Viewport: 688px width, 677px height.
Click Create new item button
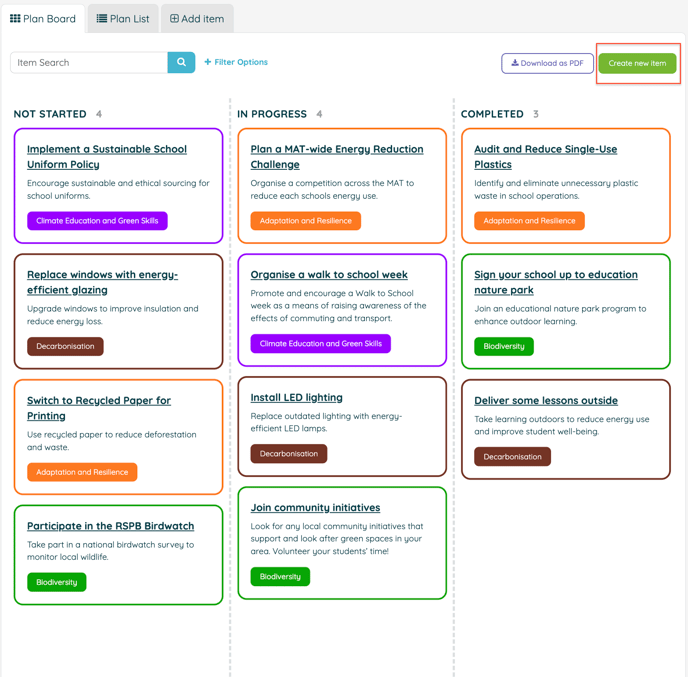[x=637, y=63]
